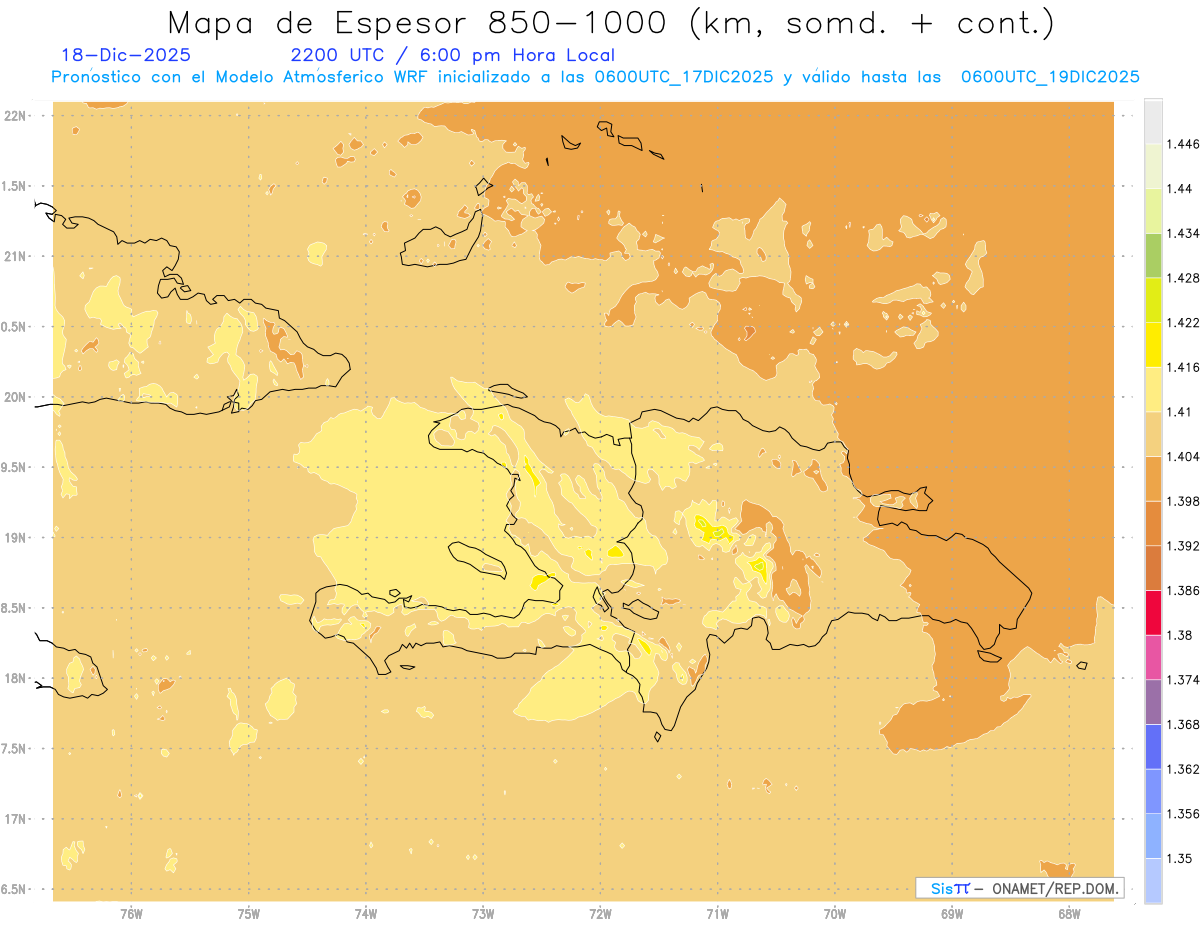Pick the tan segment between 1.404 and 1.41
Image resolution: width=1200 pixels, height=927 pixels.
coord(1153,434)
